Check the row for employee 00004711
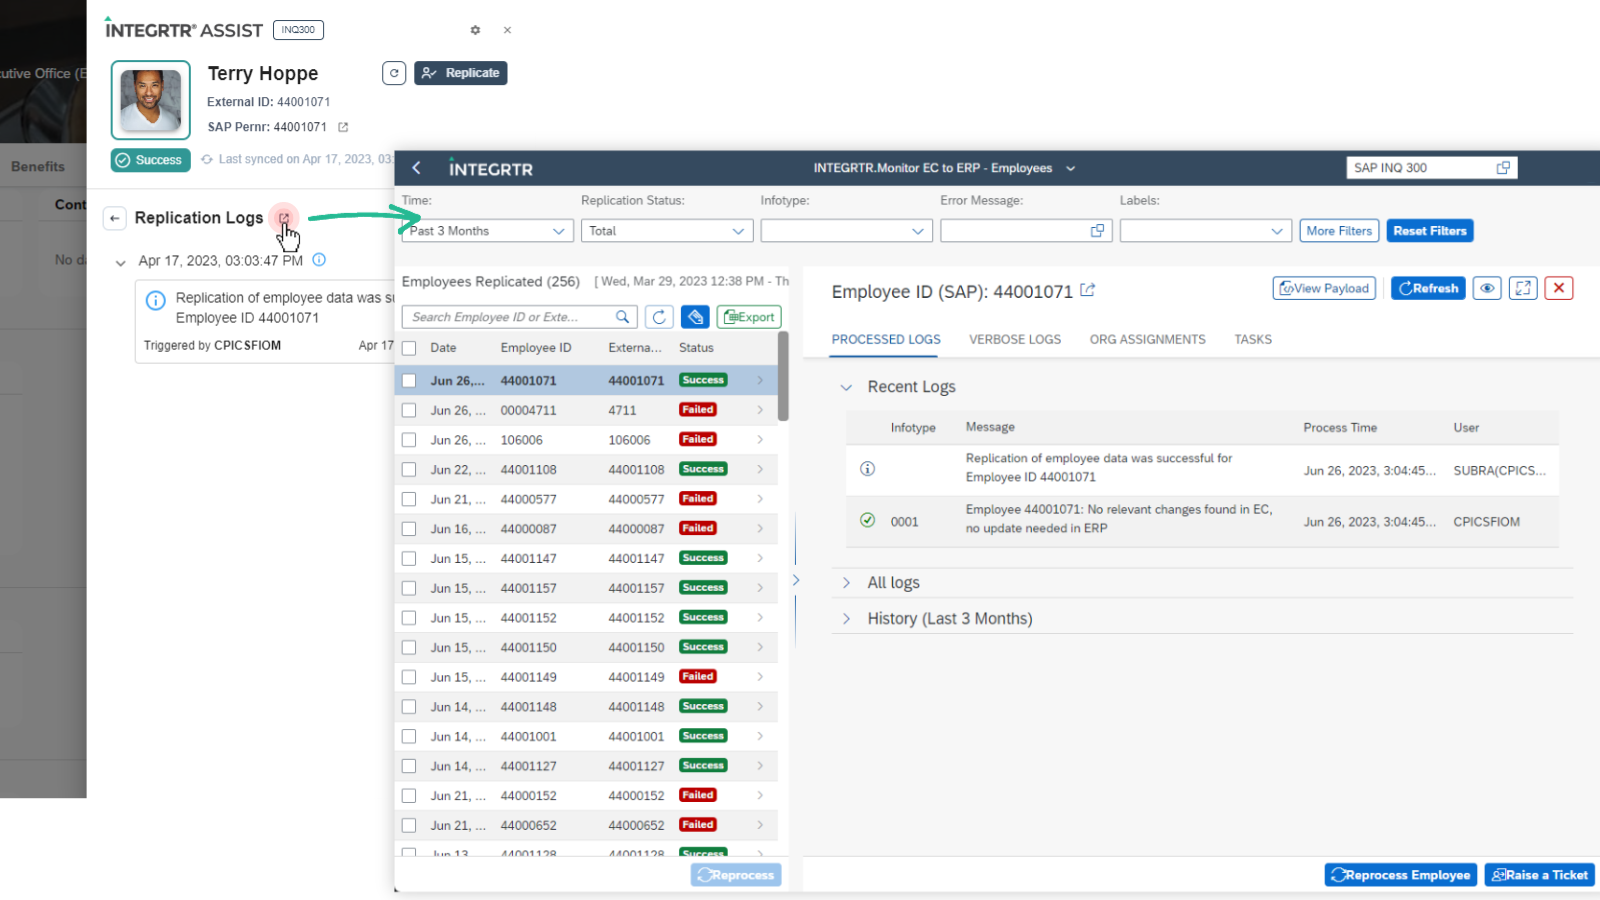The image size is (1600, 900). pos(409,410)
